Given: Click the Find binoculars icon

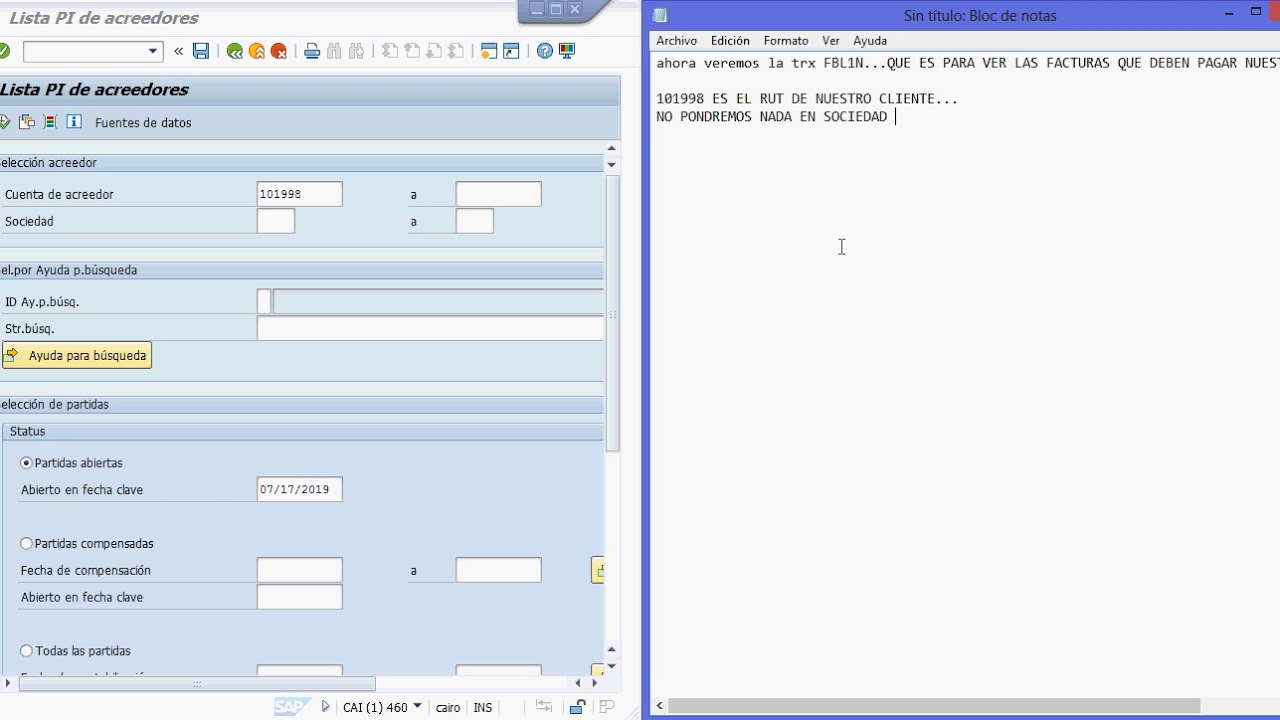Looking at the screenshot, I should click(334, 51).
